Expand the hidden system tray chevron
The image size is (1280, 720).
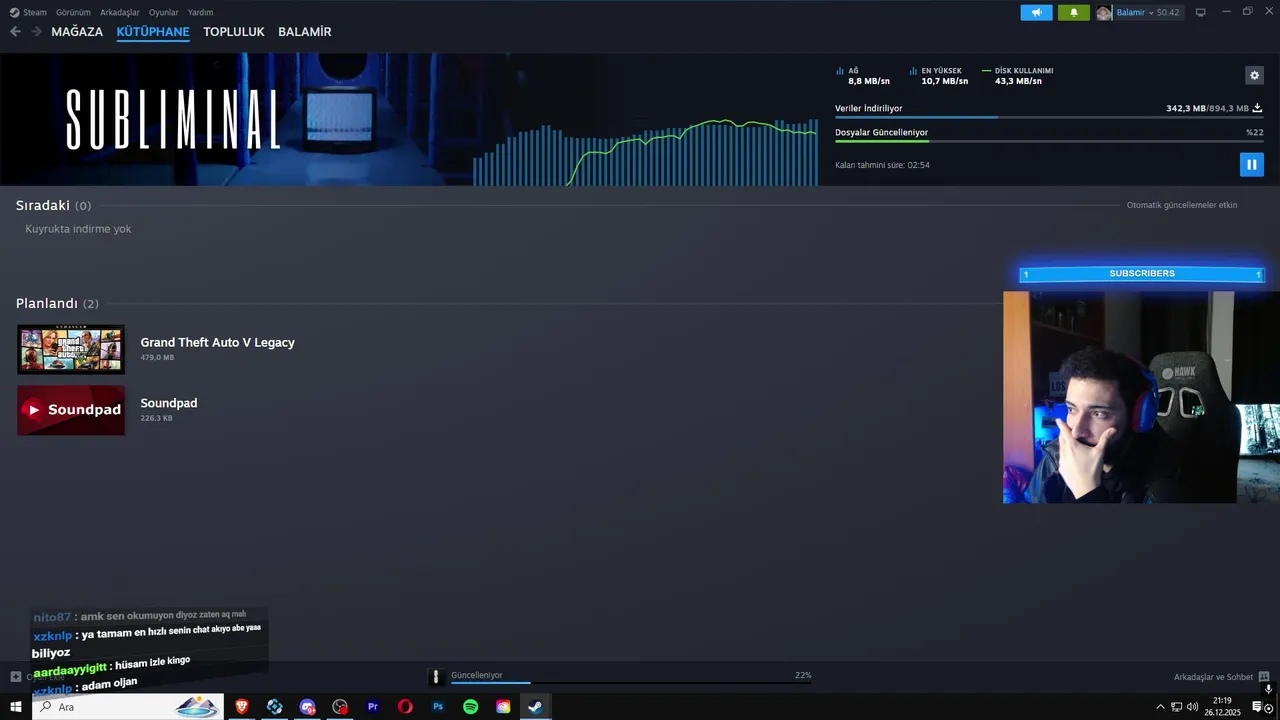(x=1160, y=707)
